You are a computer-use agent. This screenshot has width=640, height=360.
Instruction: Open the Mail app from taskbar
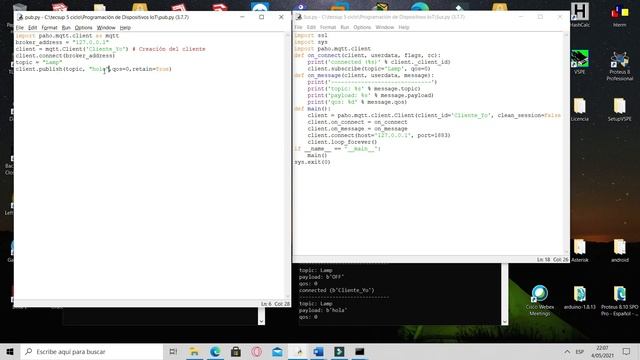[x=277, y=351]
